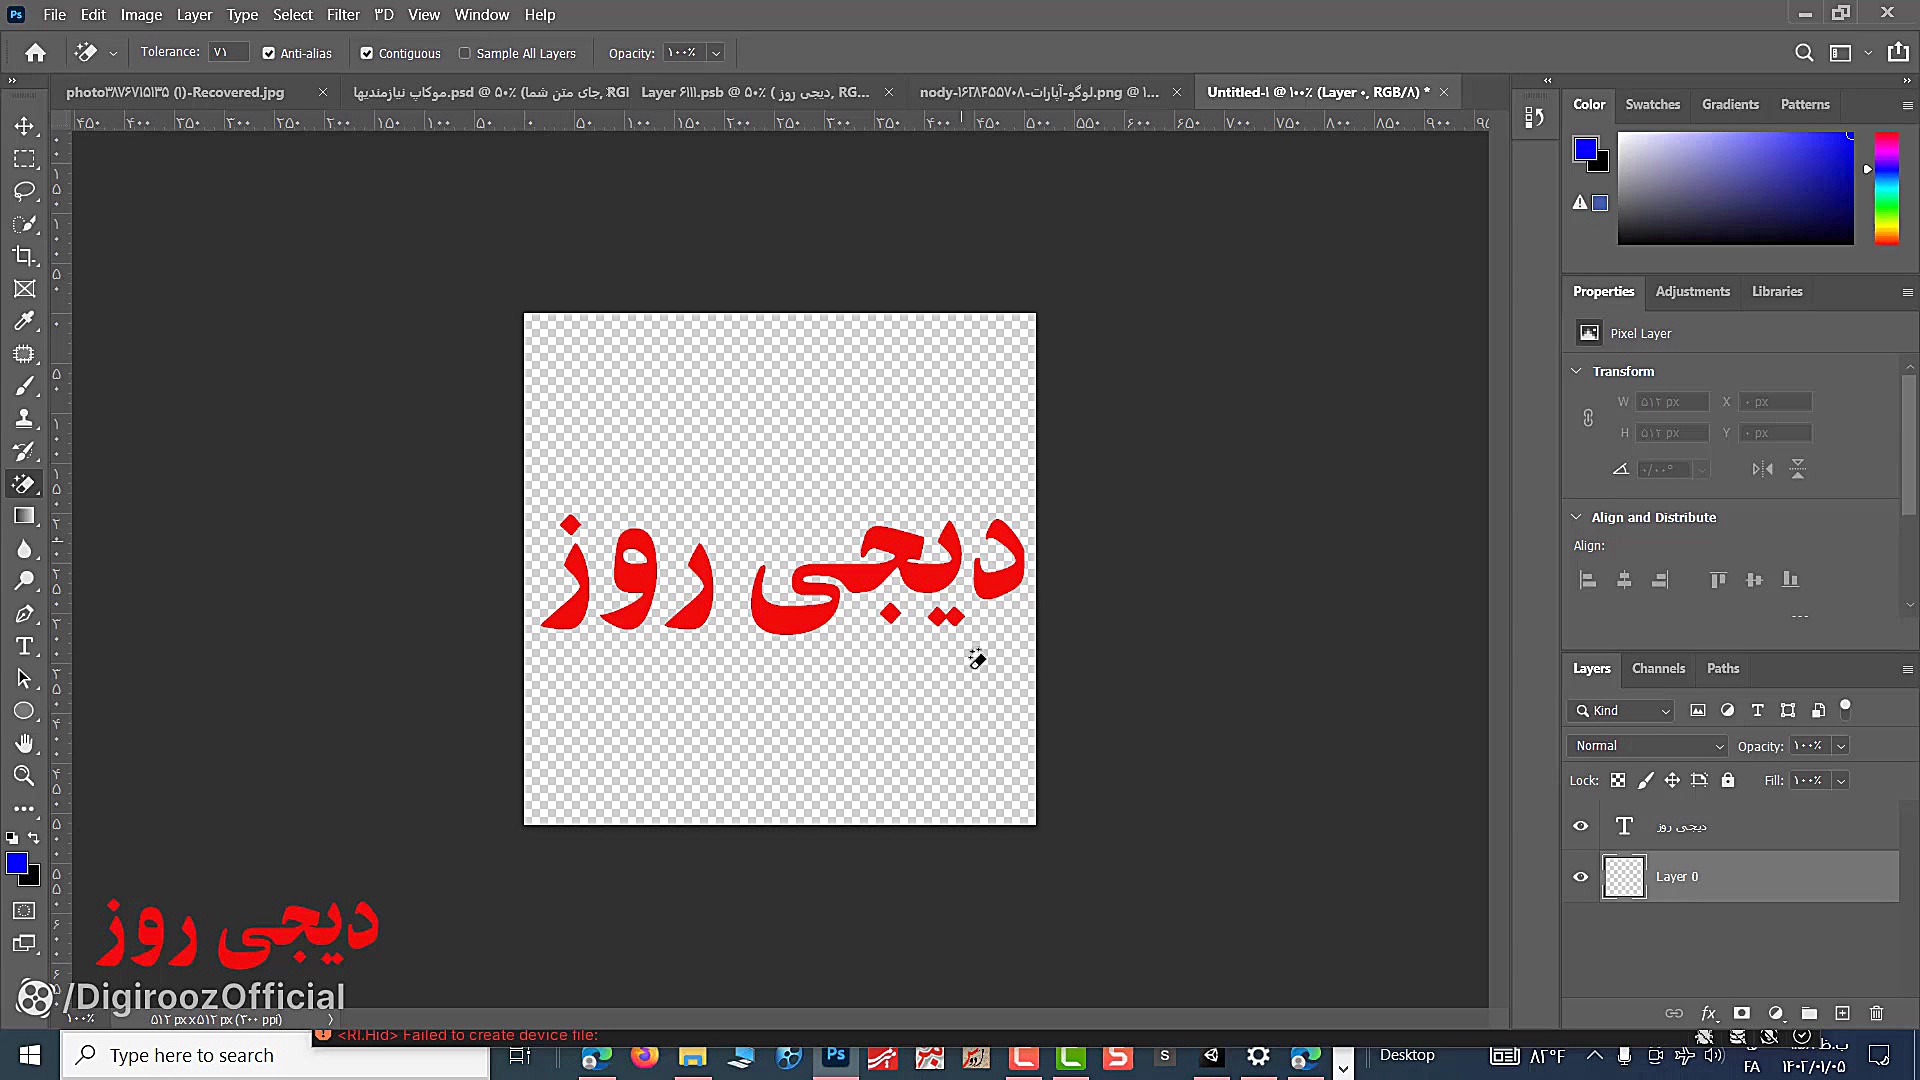1920x1080 pixels.
Task: Open the layer Opacity dropdown arrow
Action: point(1841,746)
